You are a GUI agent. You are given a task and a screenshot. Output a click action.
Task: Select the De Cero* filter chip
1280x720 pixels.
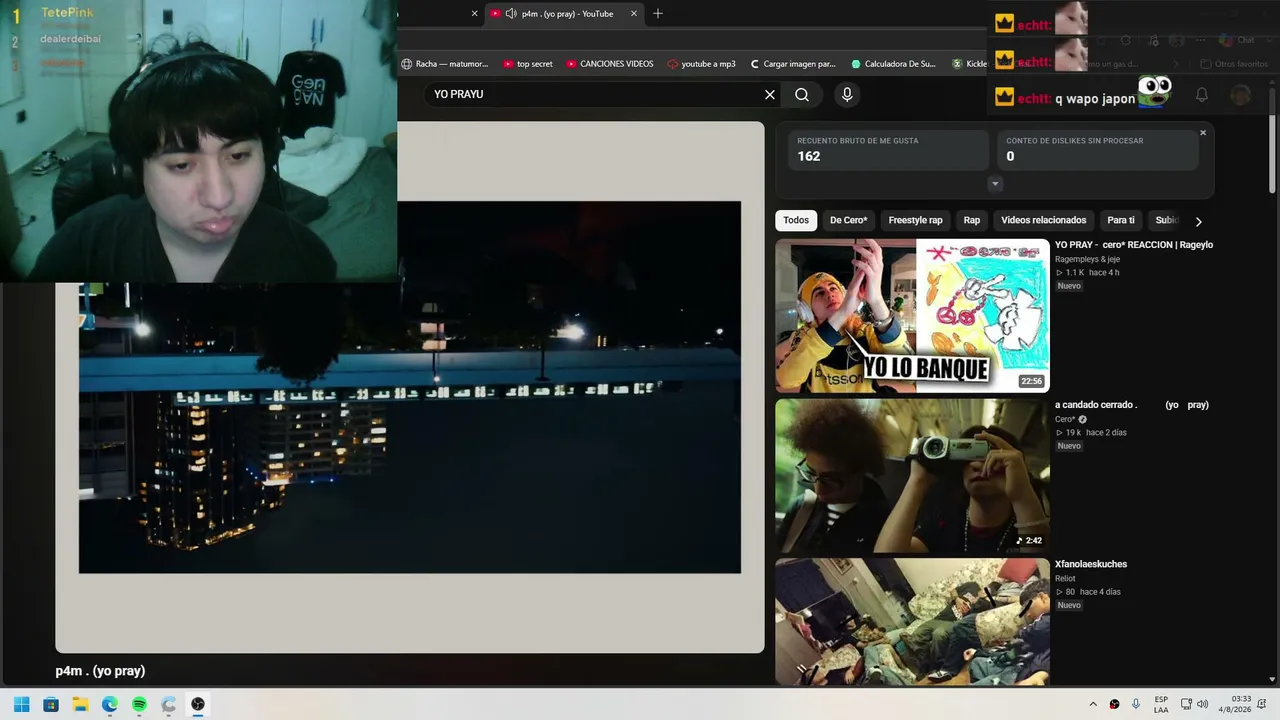pos(848,220)
